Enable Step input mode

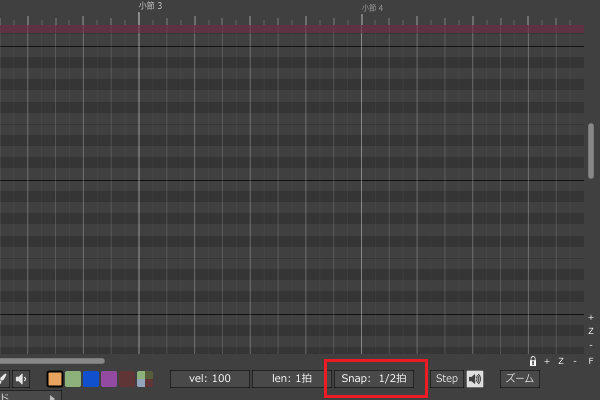[446, 379]
